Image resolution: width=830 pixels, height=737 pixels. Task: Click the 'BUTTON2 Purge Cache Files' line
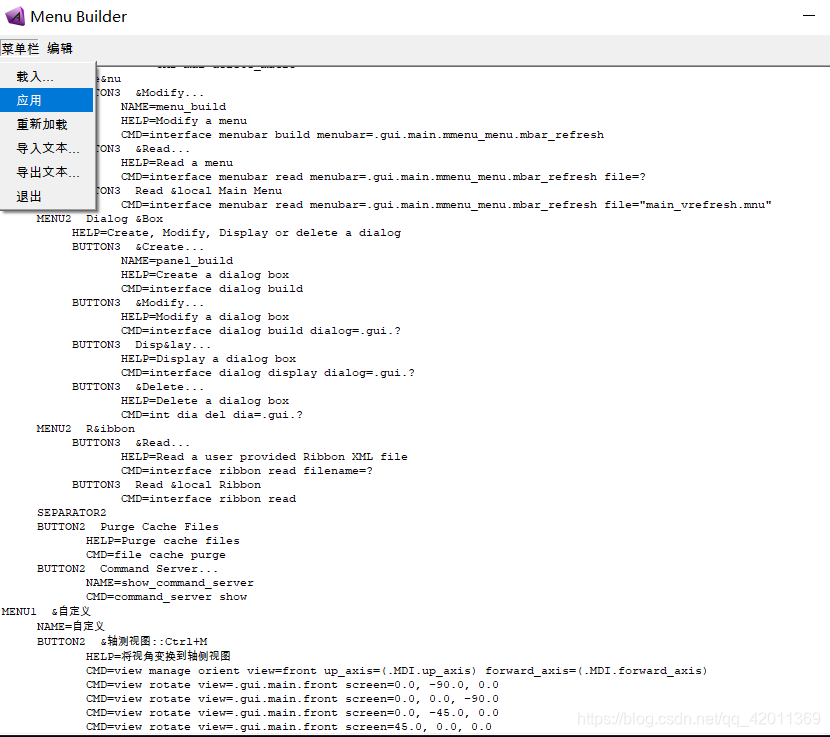tap(127, 526)
